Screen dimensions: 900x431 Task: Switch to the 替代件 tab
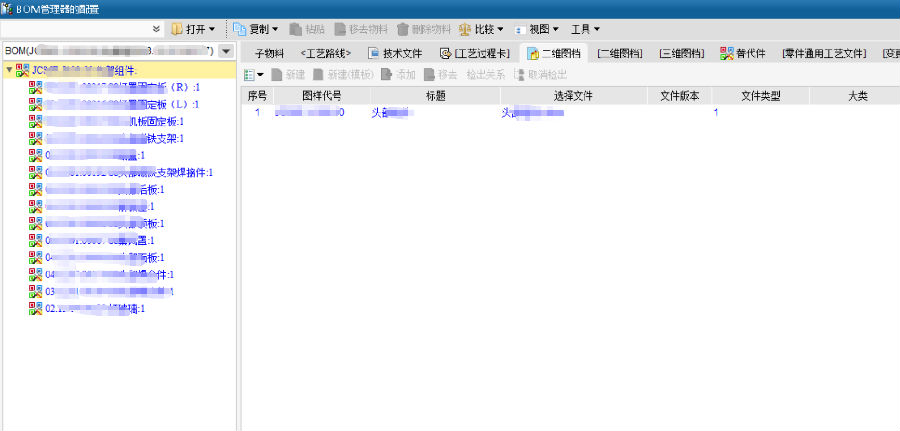(743, 53)
